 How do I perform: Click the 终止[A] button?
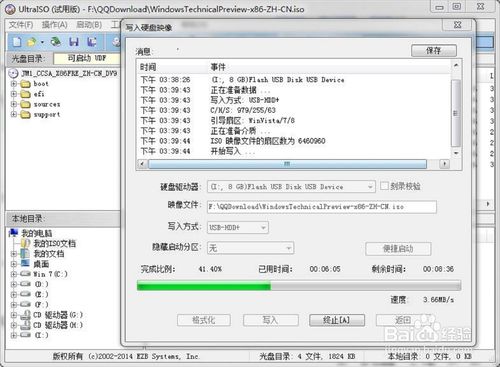tap(337, 320)
